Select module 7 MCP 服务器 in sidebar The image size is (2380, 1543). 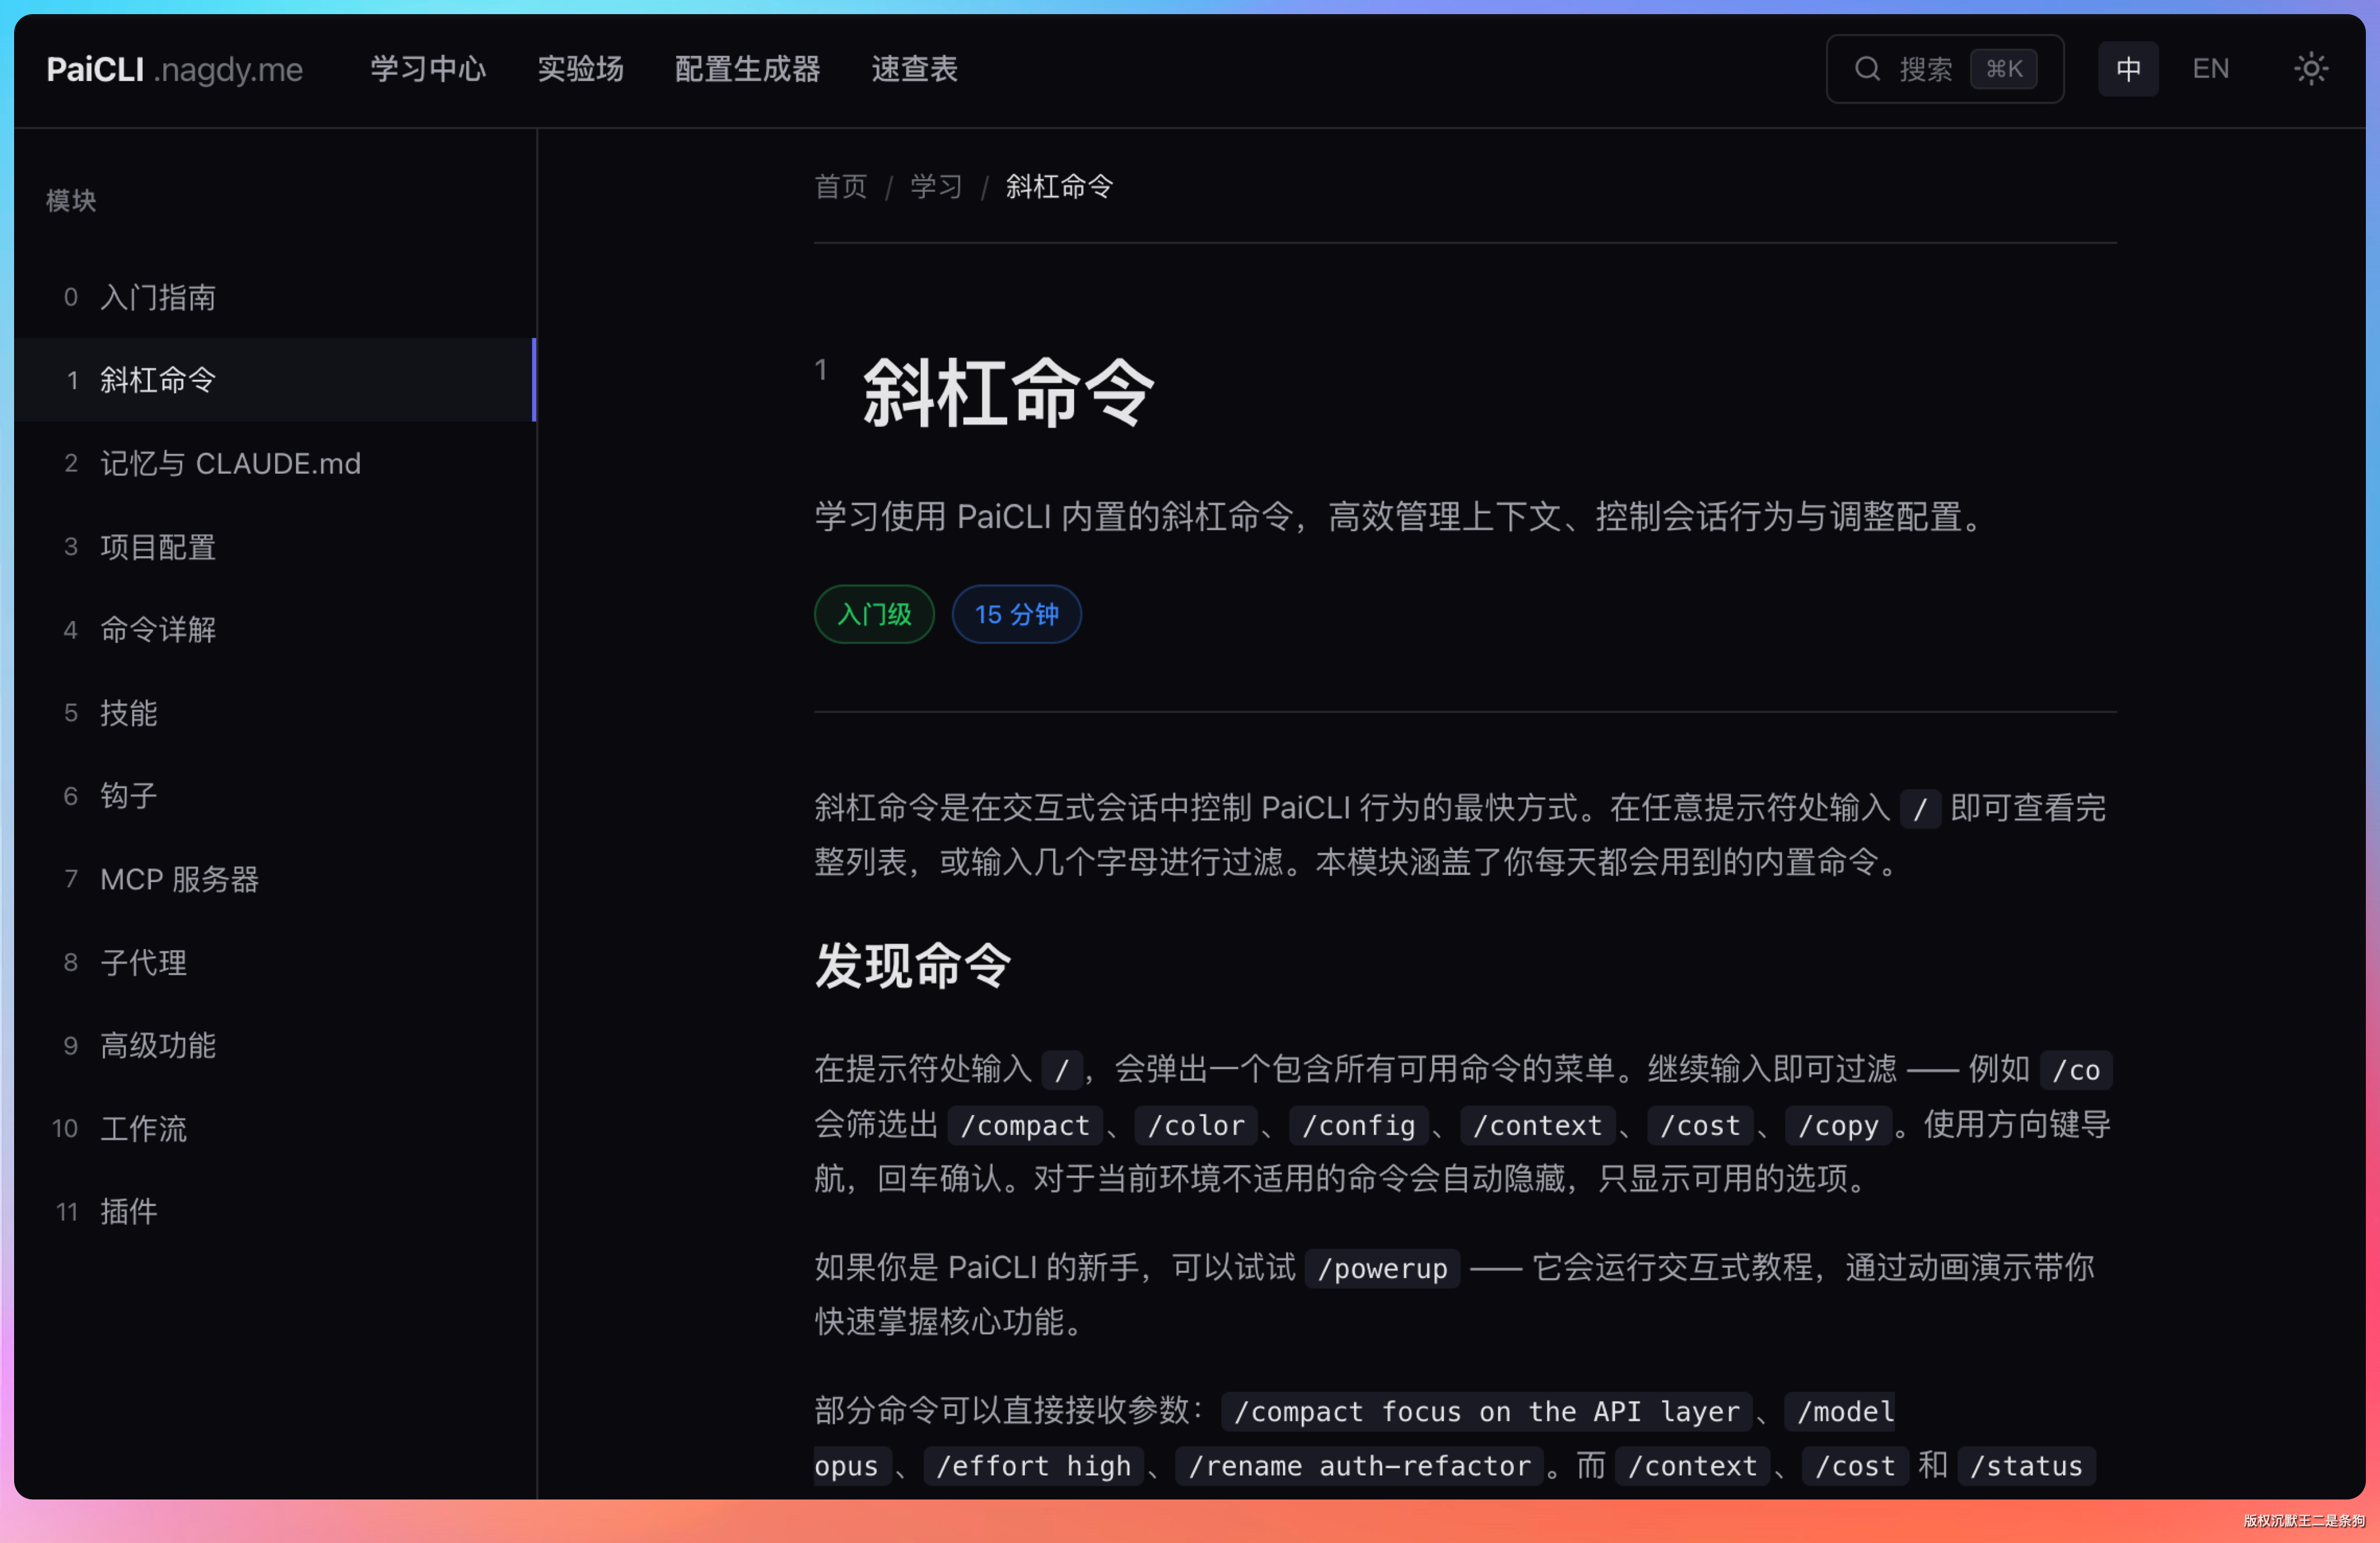(x=275, y=879)
